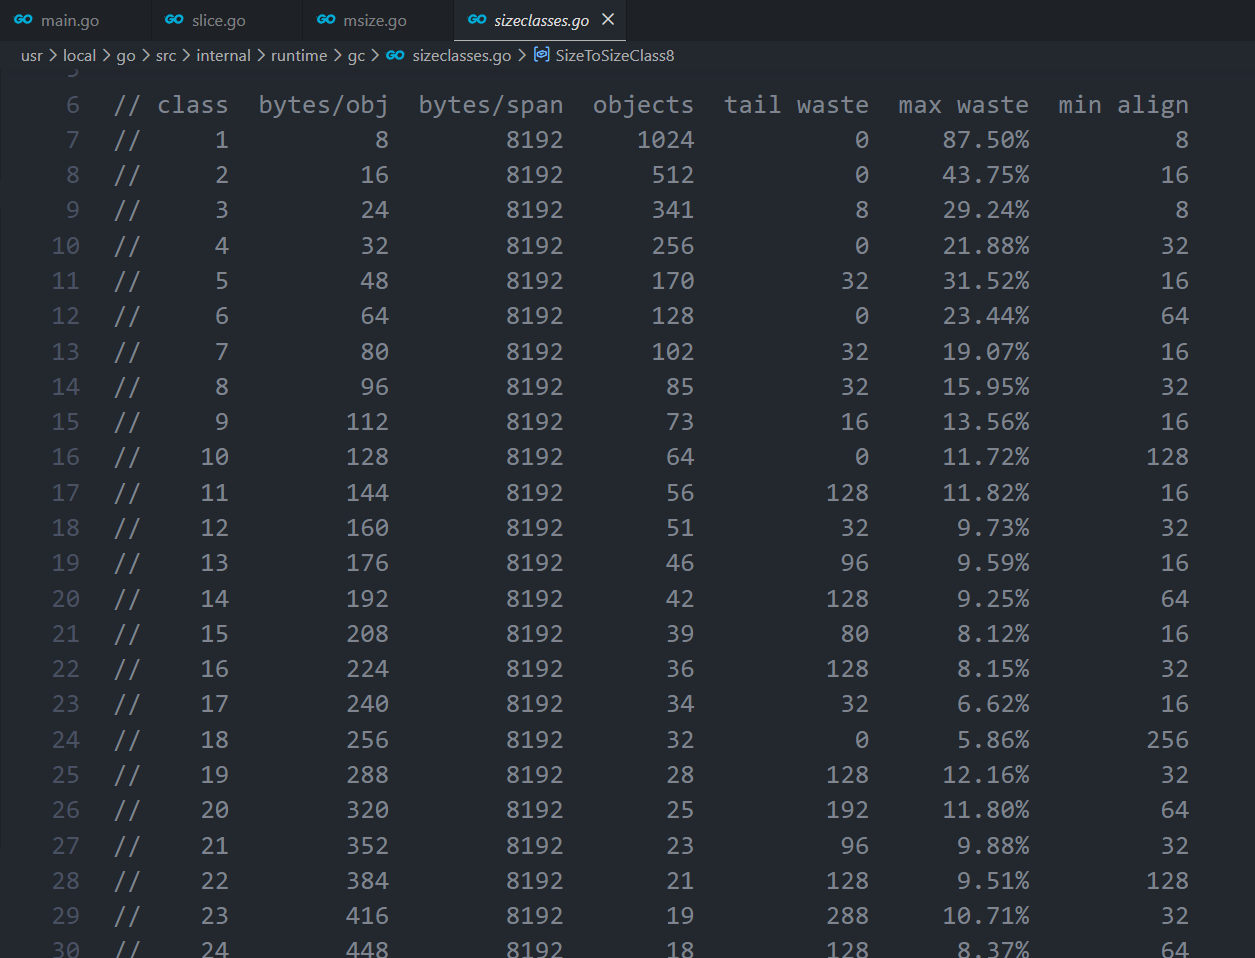Click the 'tail waste' header text
This screenshot has height=958, width=1255.
(796, 105)
